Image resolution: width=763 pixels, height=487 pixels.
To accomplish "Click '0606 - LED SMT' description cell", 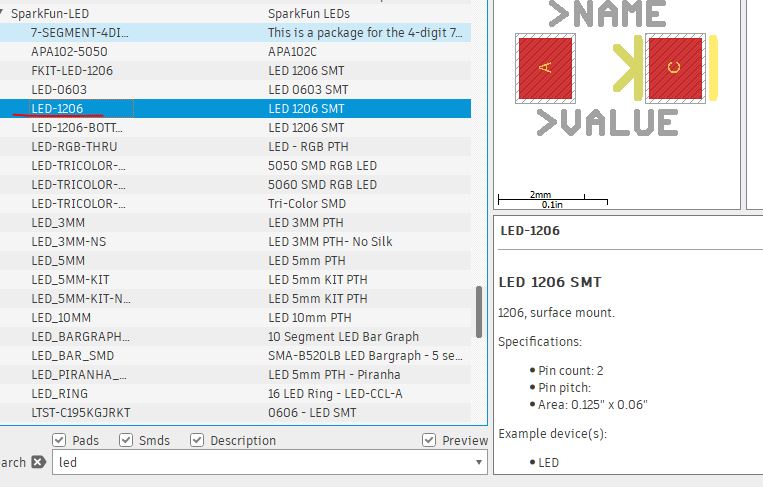I will point(312,412).
